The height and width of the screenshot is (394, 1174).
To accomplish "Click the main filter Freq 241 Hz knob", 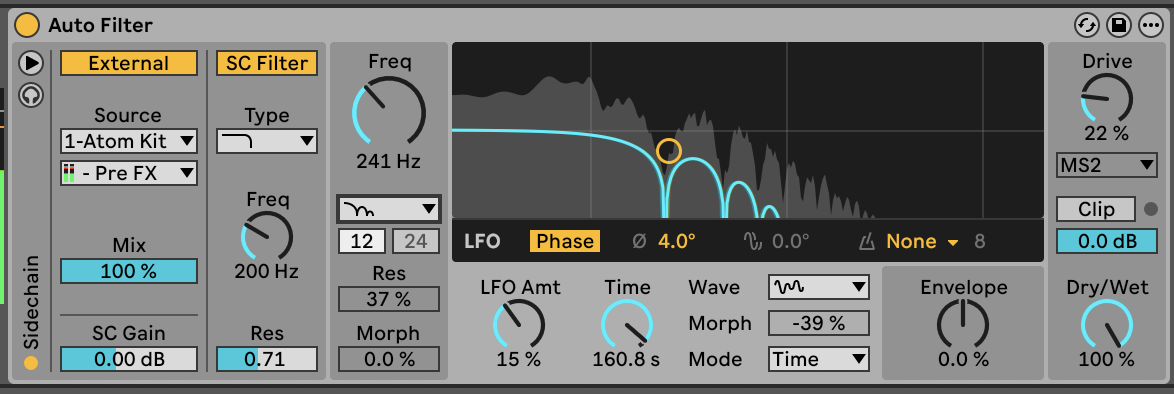I will (389, 112).
